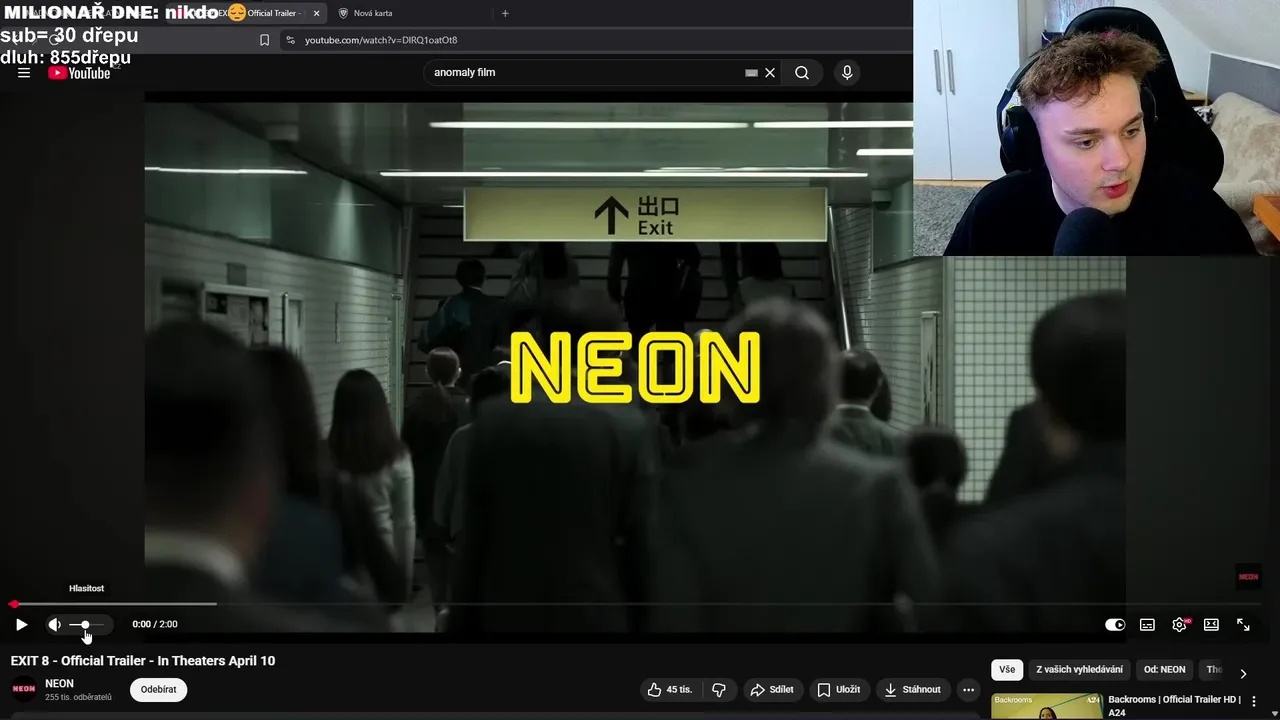Start voice search with microphone icon
1280x720 pixels.
[847, 72]
